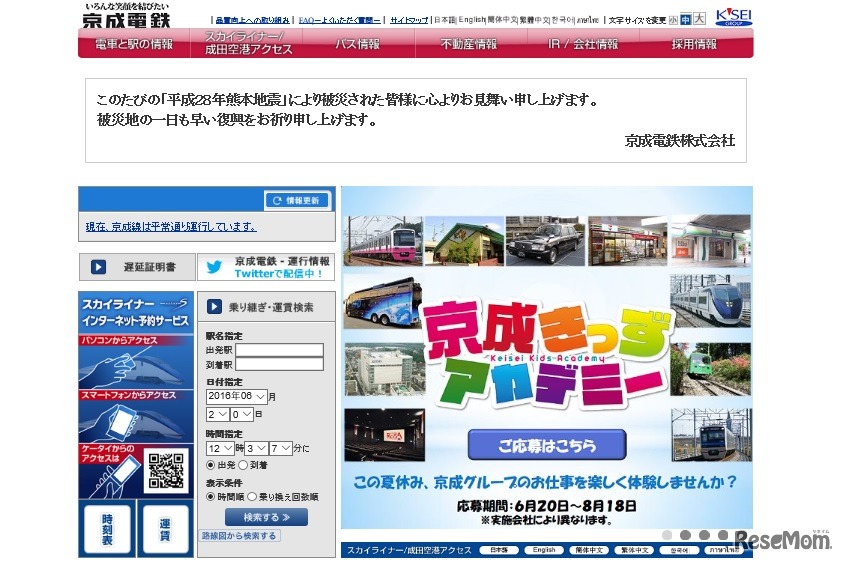Click the green tram thumbnail

pyautogui.click(x=710, y=369)
